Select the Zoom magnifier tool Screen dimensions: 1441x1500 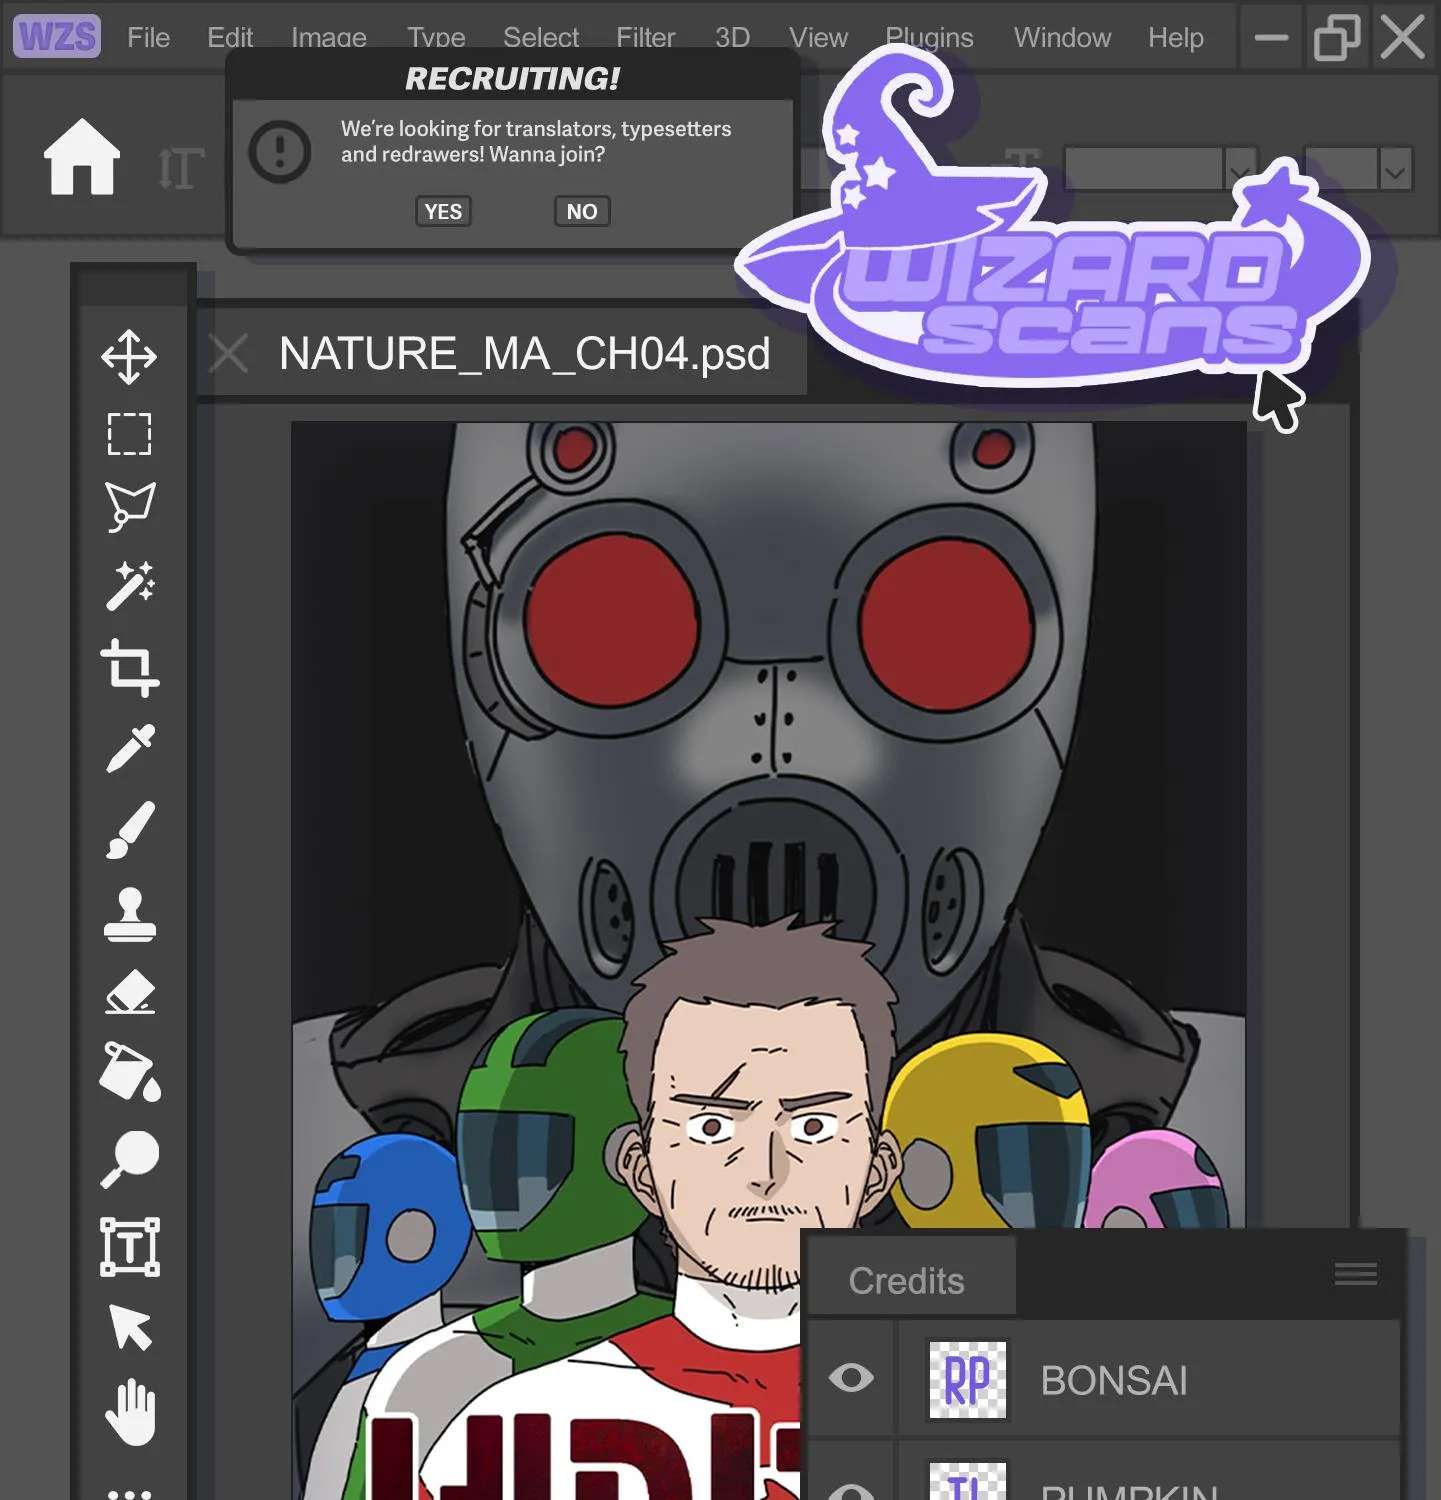pyautogui.click(x=130, y=1160)
